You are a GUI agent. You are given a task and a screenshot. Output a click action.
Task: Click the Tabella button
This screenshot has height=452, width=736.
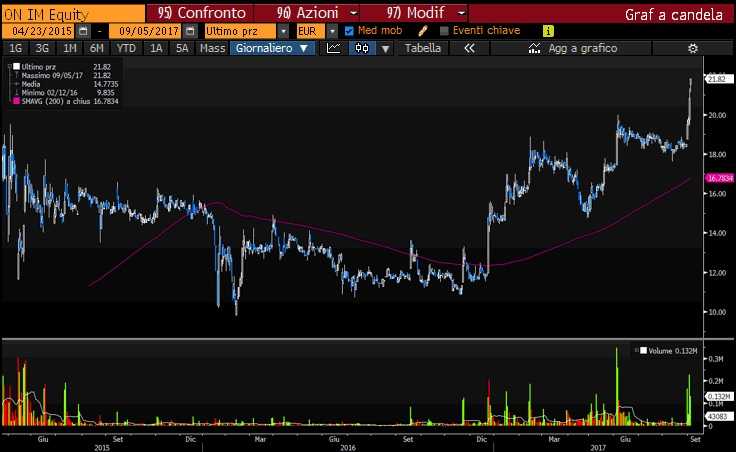(x=422, y=48)
